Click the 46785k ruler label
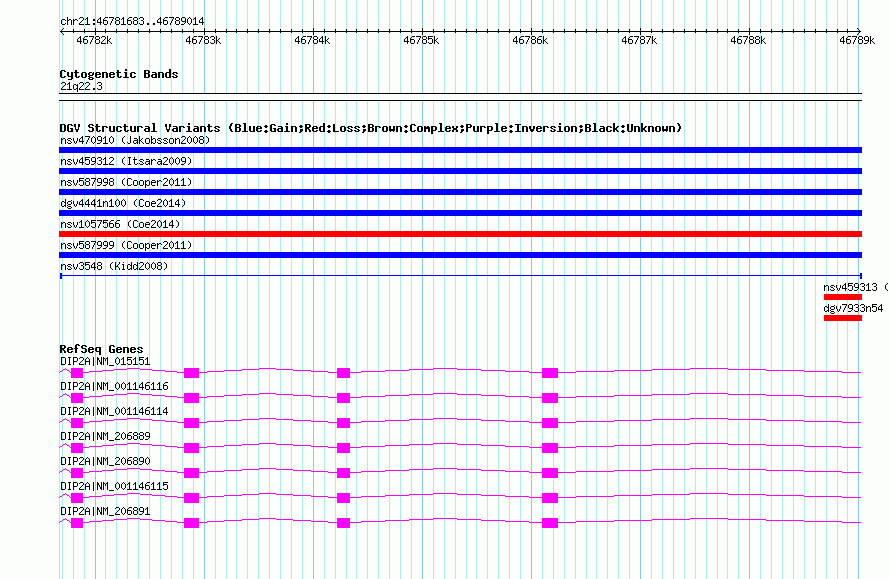 [x=421, y=40]
